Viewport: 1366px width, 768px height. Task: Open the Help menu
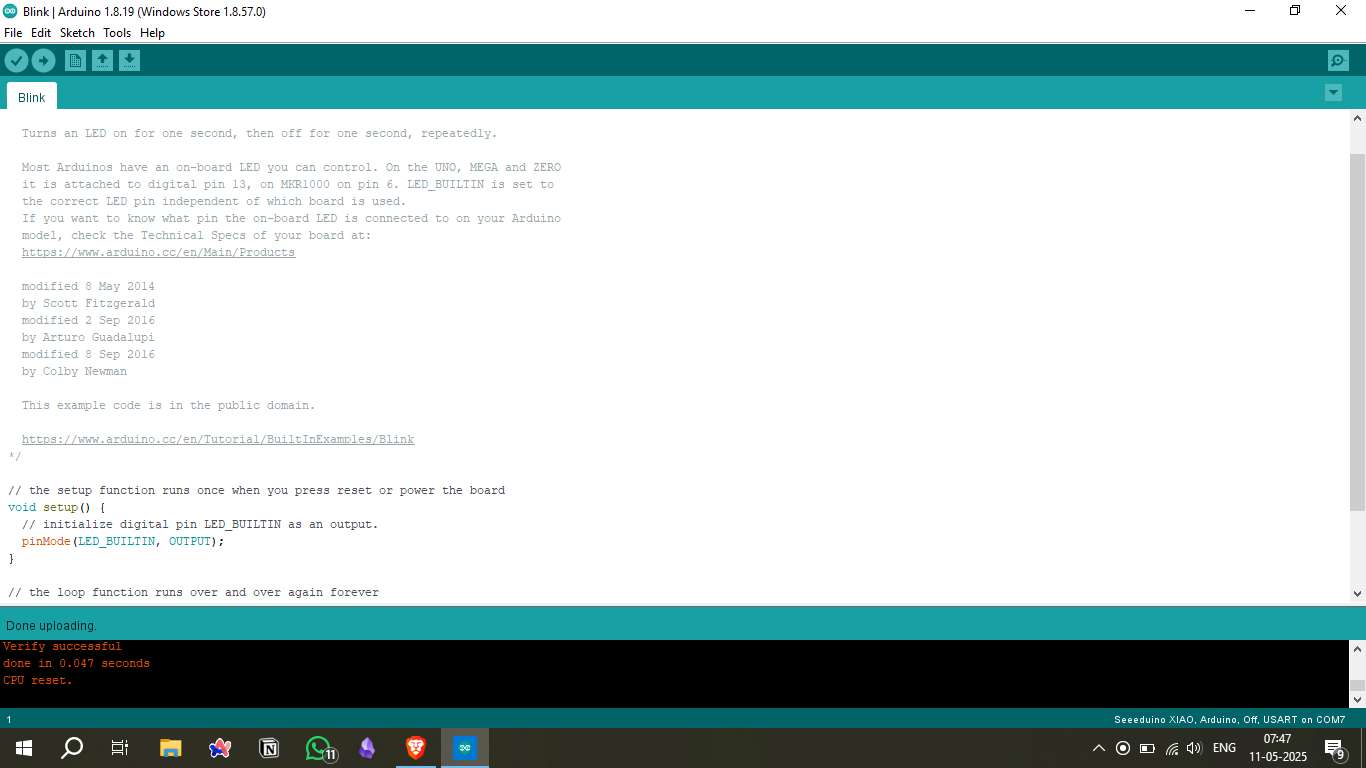click(152, 33)
